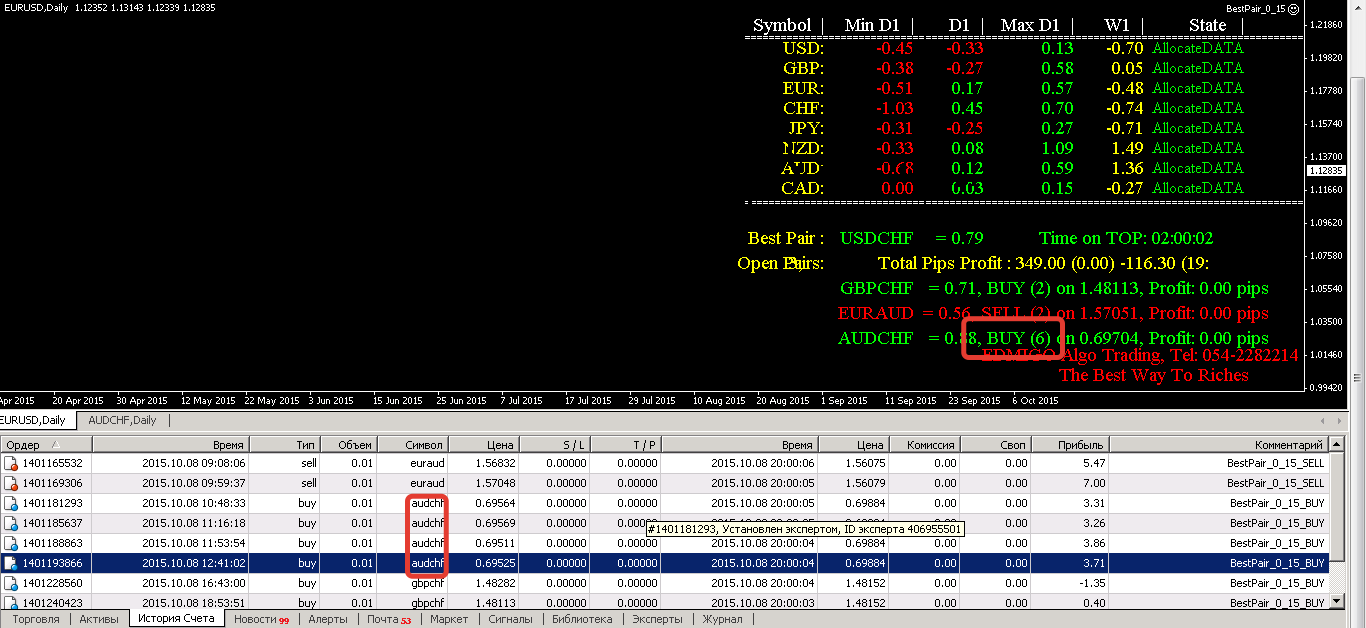Click the order icon of row 1401188863
The image size is (1366, 628).
[11, 543]
